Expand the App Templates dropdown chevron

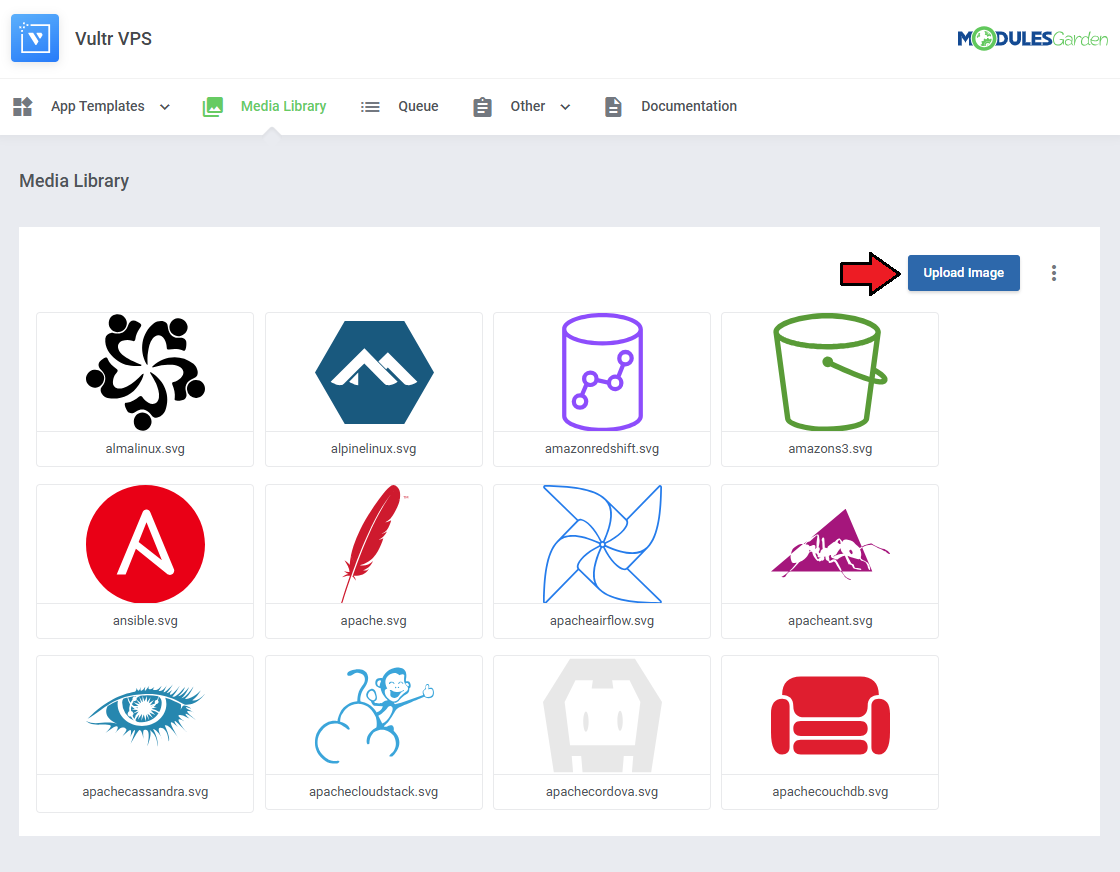pyautogui.click(x=165, y=107)
